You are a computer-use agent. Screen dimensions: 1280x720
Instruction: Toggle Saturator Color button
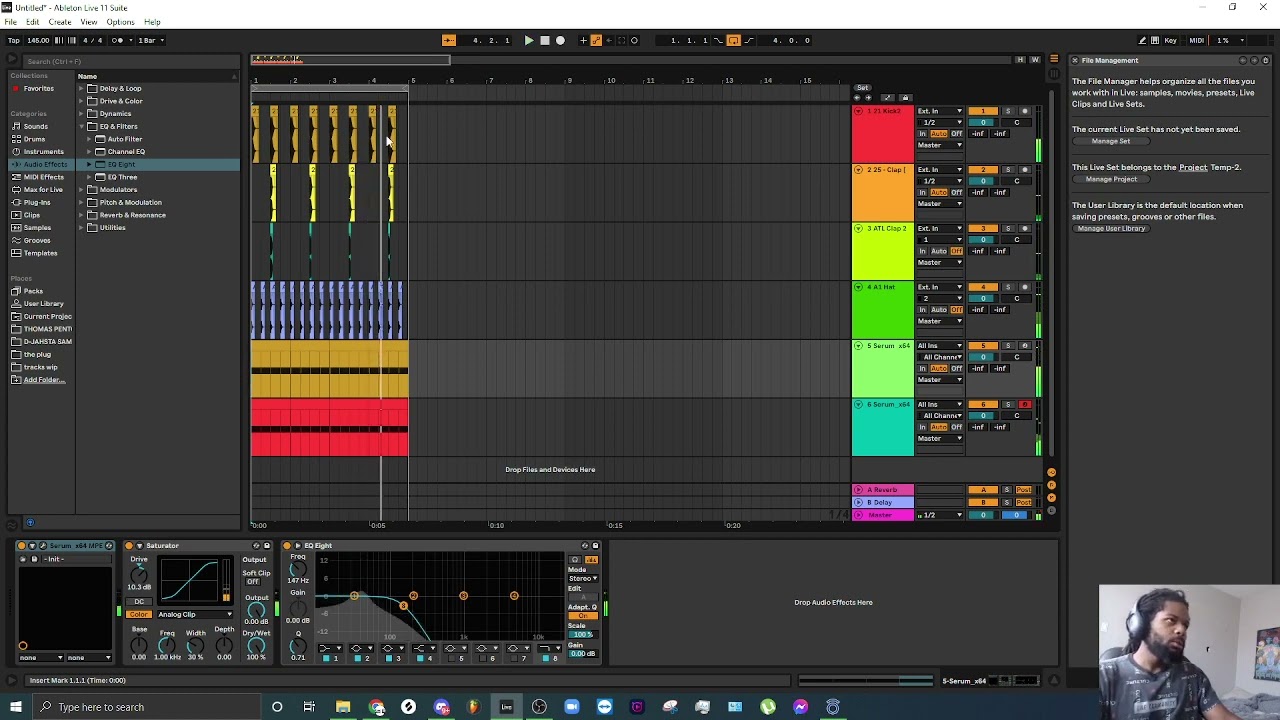139,614
